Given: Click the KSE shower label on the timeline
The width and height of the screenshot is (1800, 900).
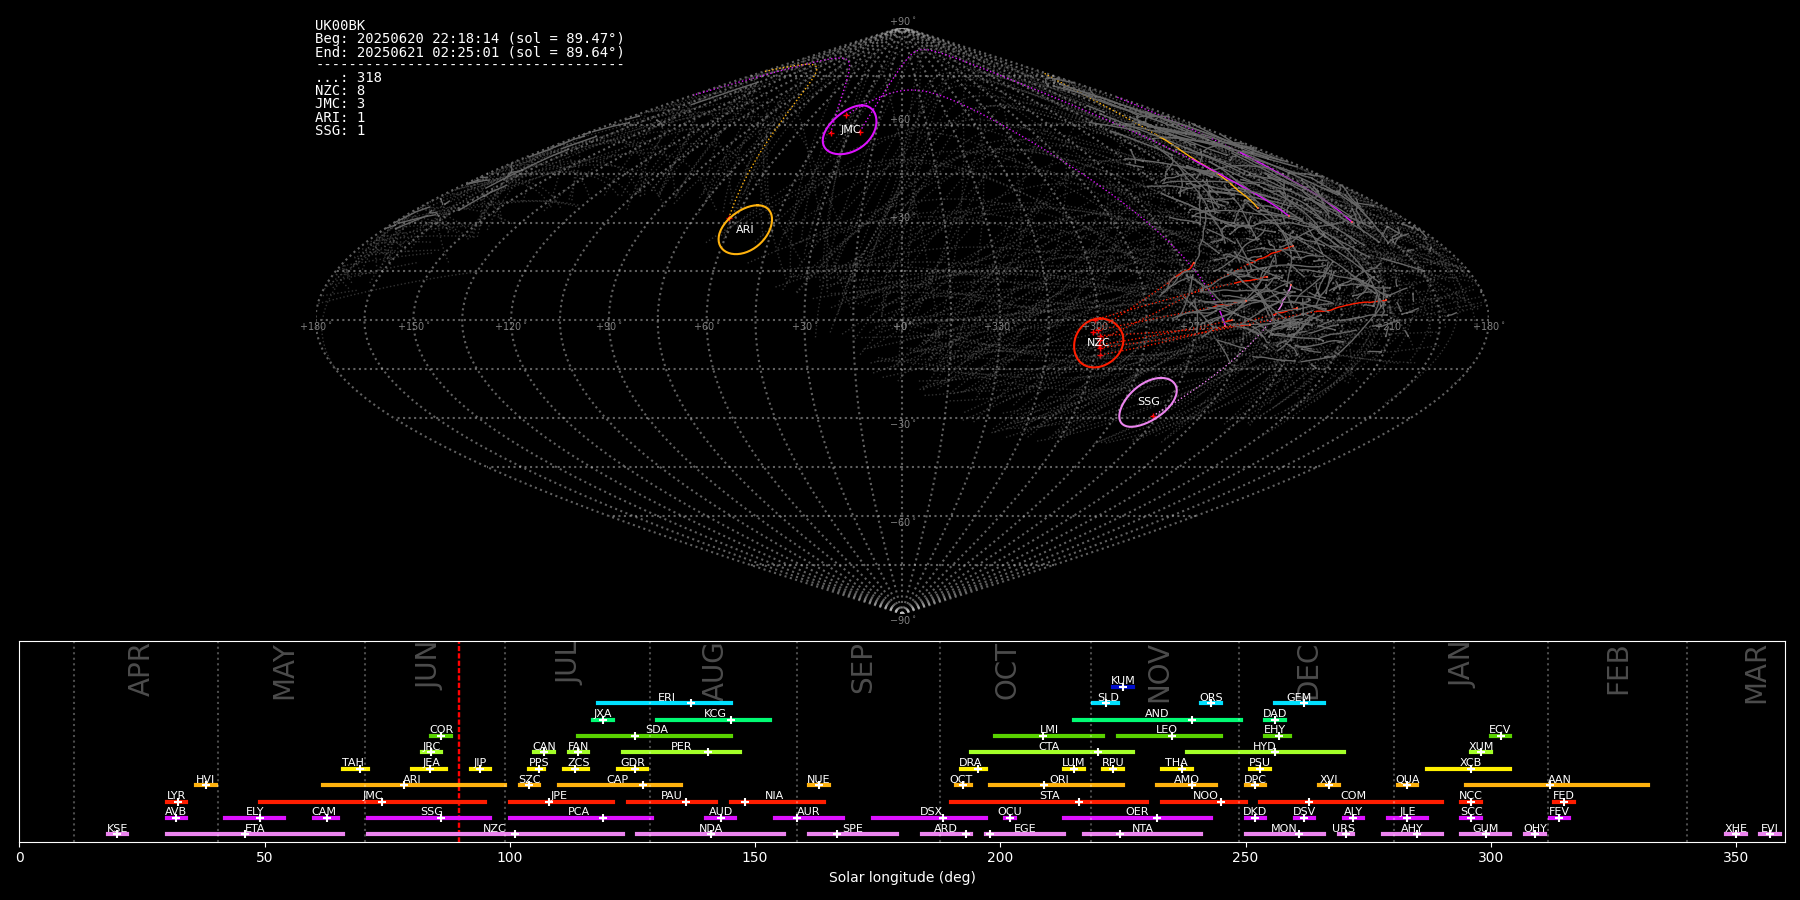Looking at the screenshot, I should [117, 829].
